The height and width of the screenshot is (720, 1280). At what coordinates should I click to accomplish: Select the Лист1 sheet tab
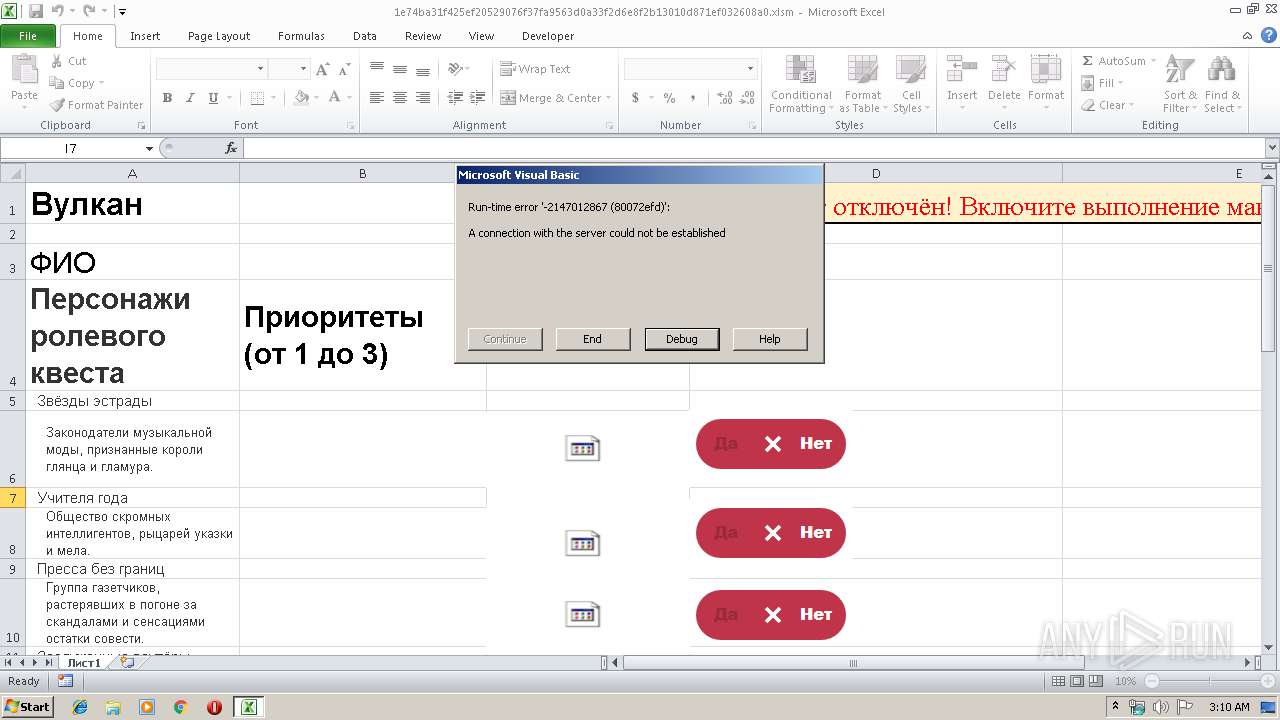tap(83, 662)
